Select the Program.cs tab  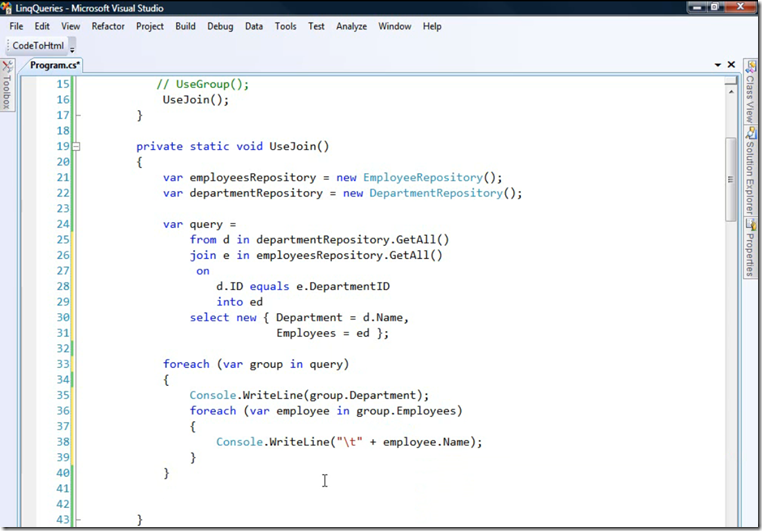coord(54,65)
